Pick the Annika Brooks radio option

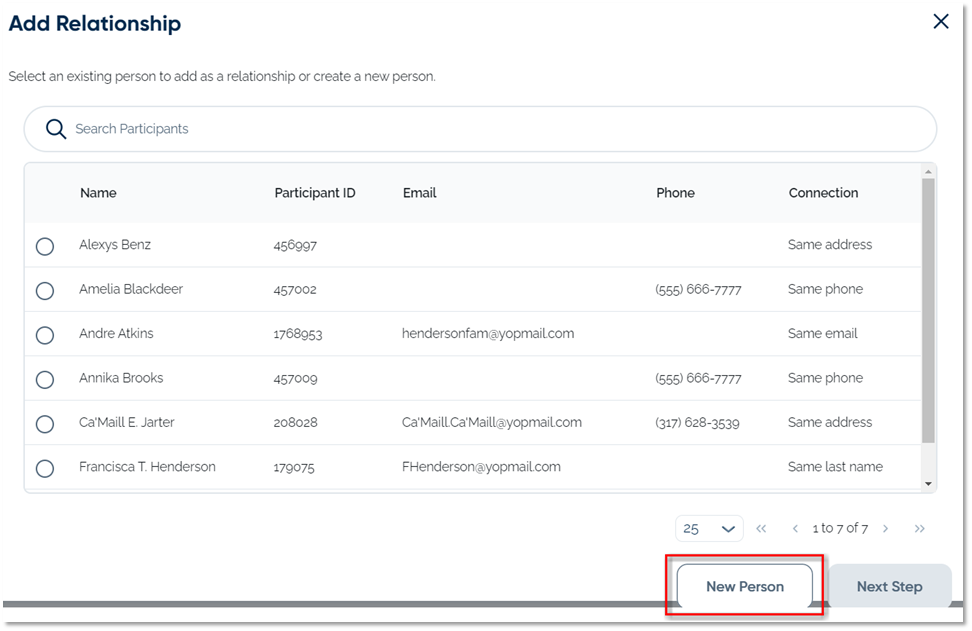coord(45,380)
